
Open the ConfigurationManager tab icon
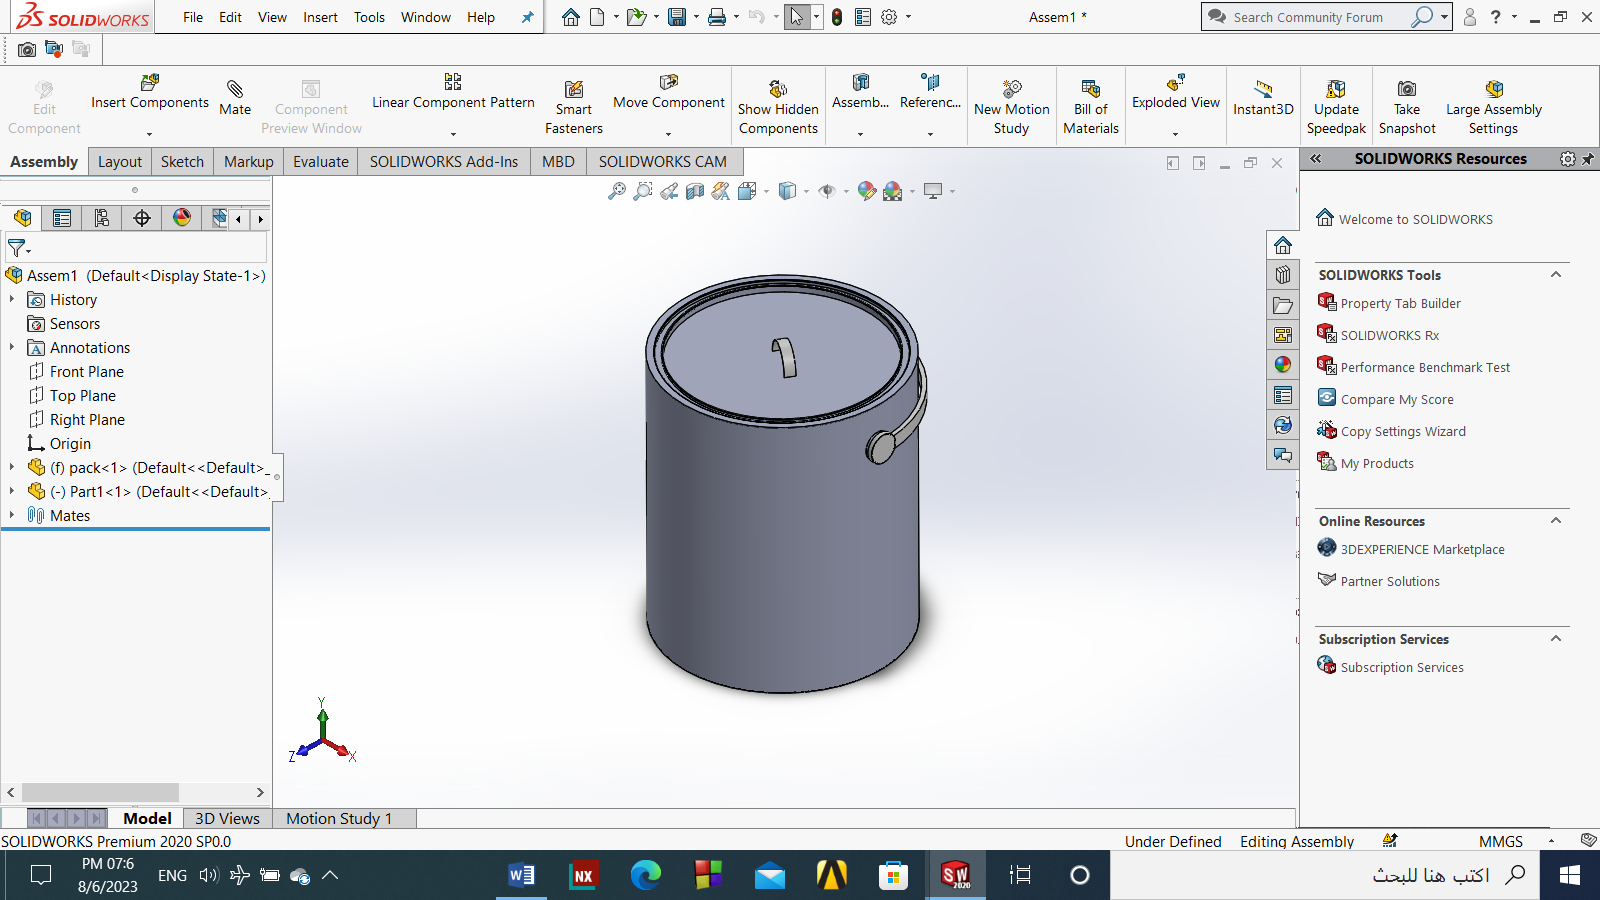(102, 218)
